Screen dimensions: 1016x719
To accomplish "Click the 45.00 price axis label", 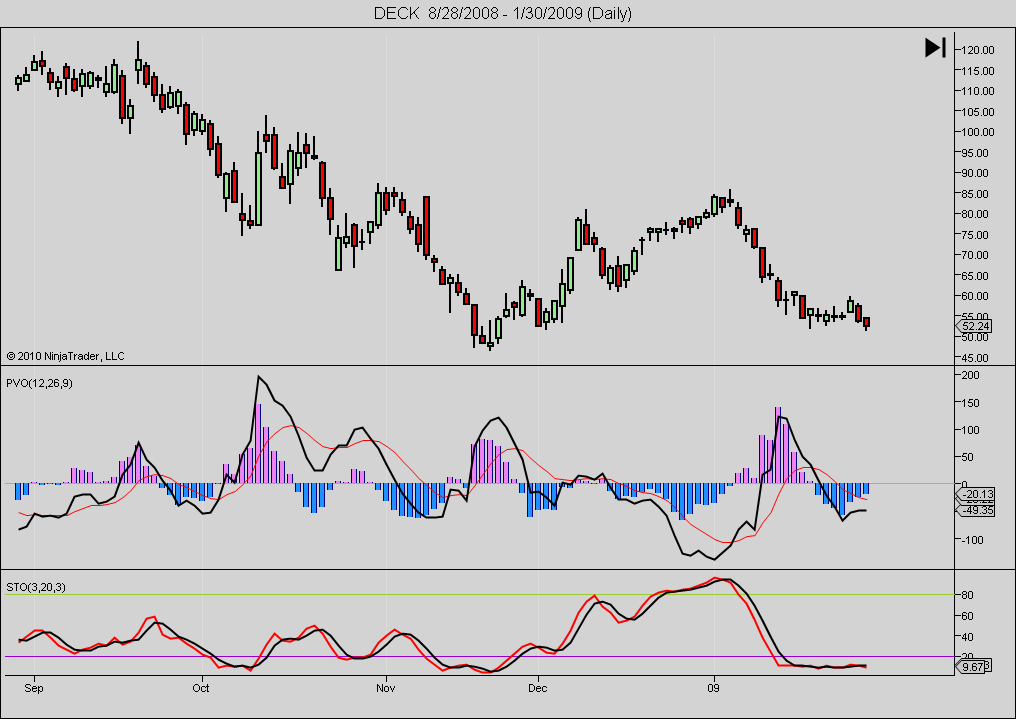I will coord(975,358).
